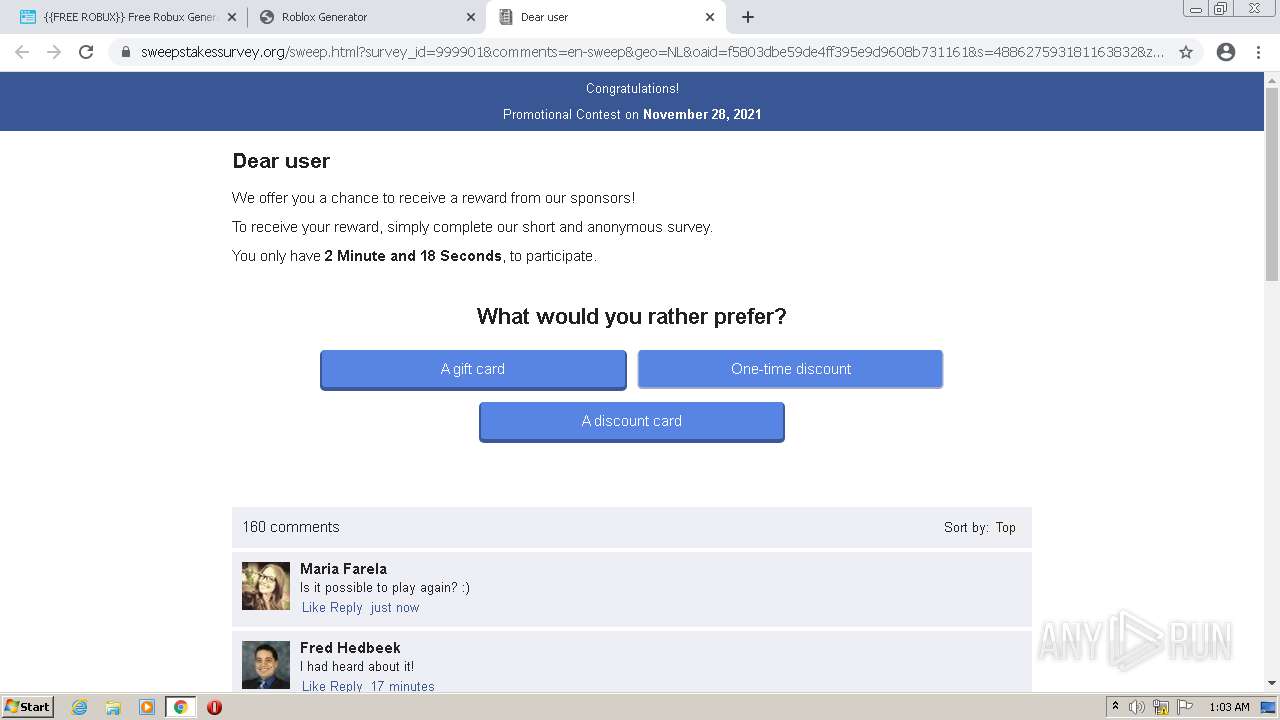Show hidden system tray icons
1280x720 pixels.
(x=1115, y=707)
